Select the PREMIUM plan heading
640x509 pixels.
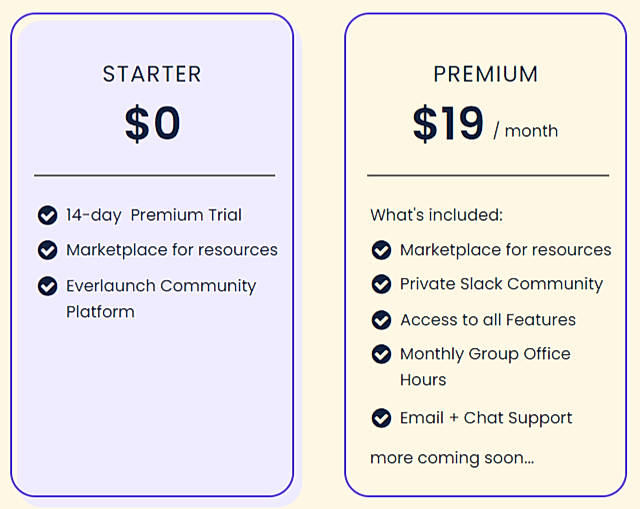tap(486, 75)
